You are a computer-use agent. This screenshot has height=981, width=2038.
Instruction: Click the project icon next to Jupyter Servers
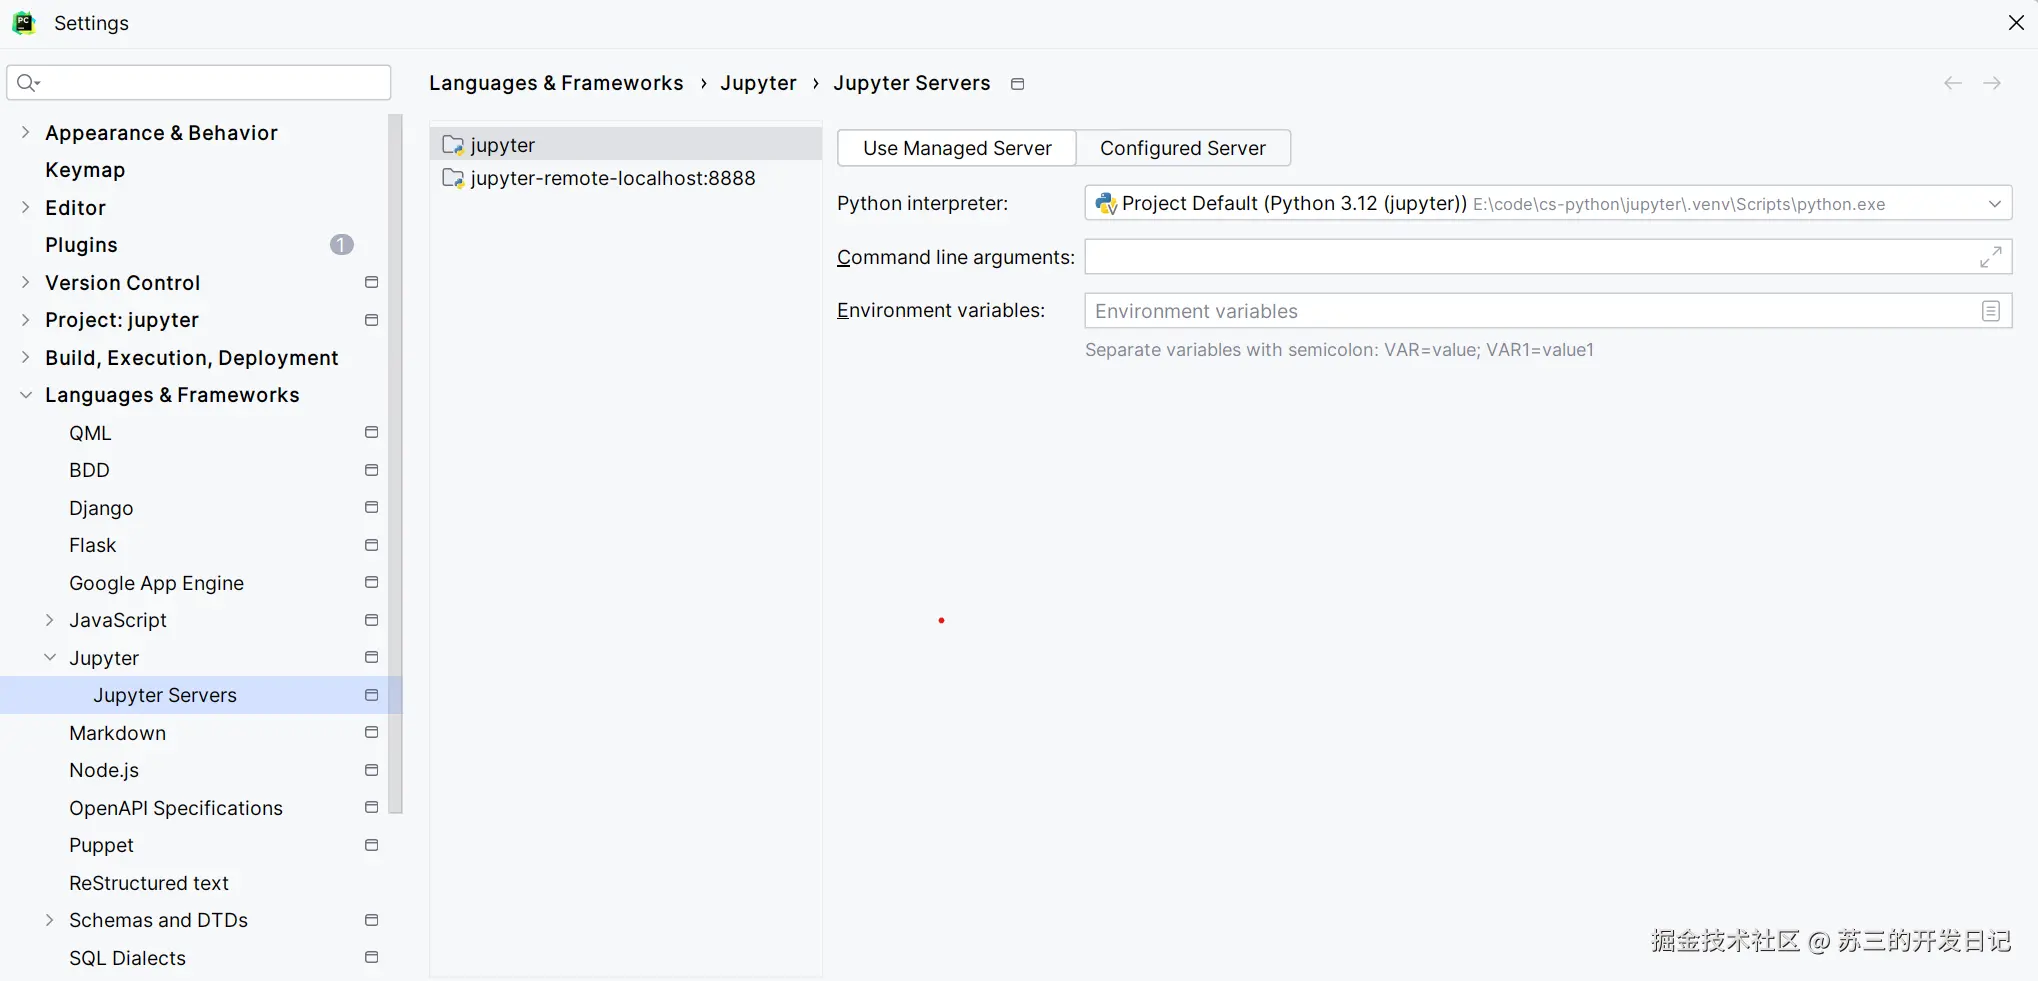[372, 695]
